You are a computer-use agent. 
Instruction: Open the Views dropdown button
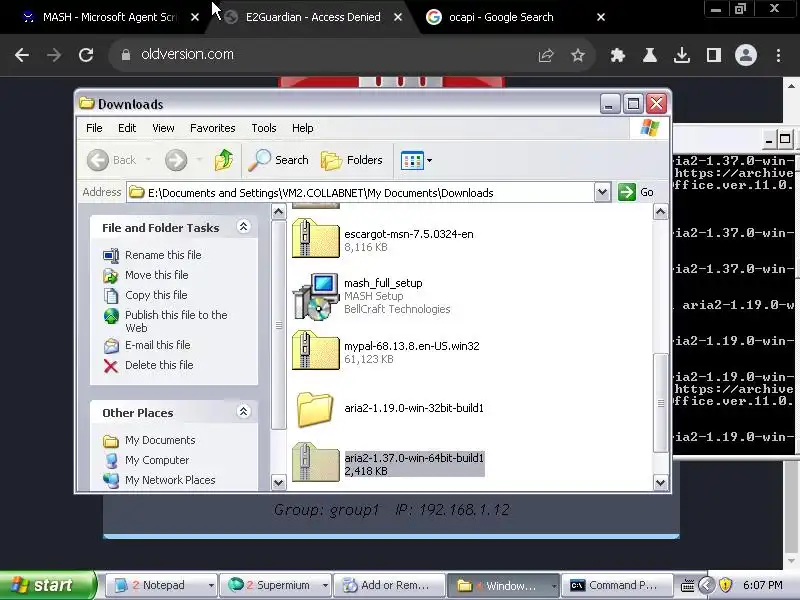tap(416, 160)
